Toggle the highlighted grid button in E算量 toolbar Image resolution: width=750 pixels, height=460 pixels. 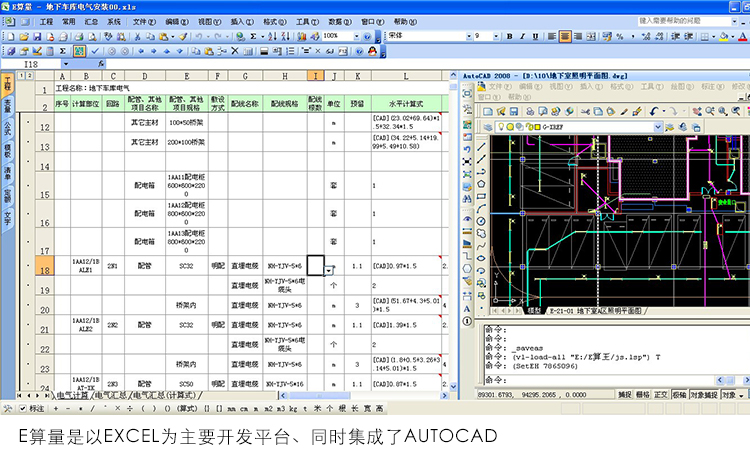point(79,51)
